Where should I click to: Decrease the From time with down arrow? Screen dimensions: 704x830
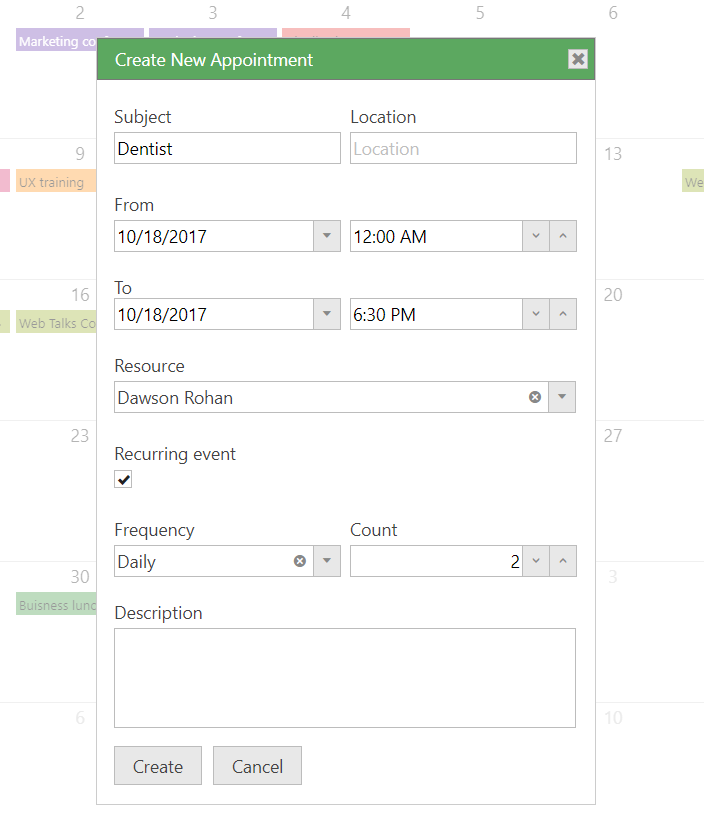click(536, 236)
